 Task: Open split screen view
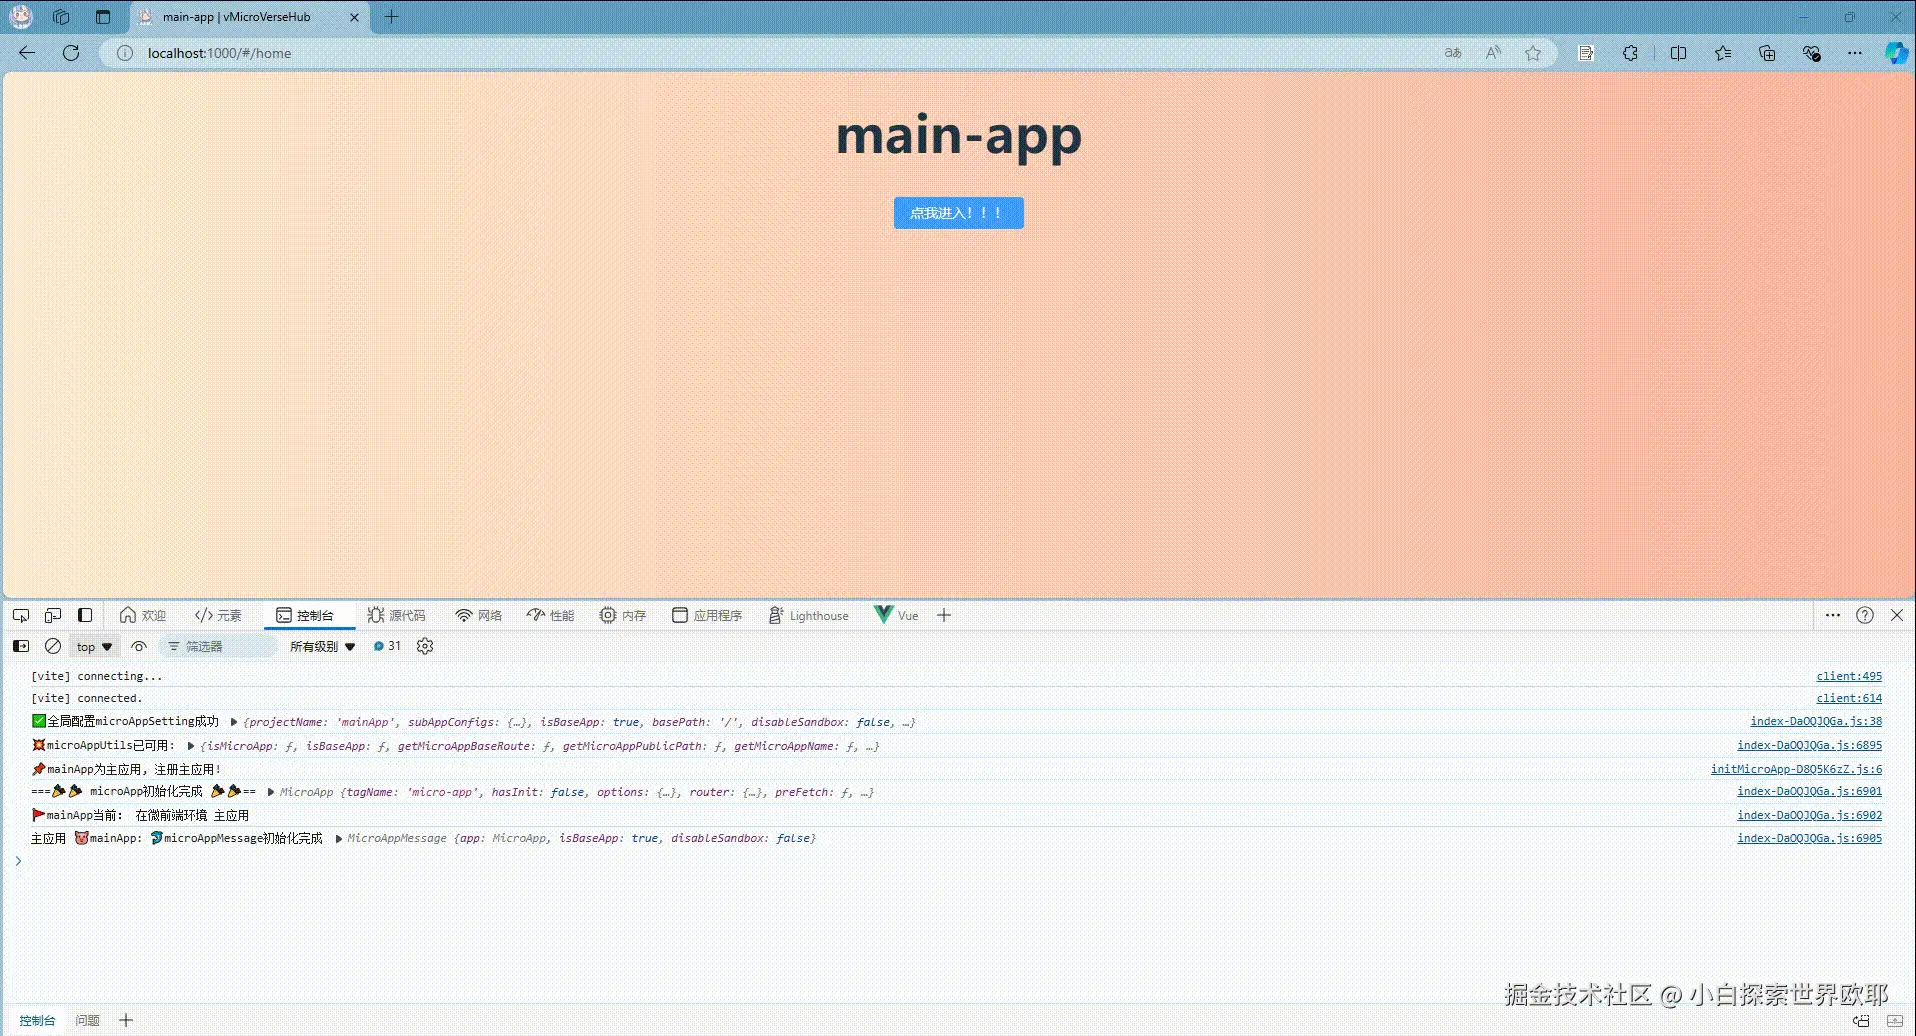[1677, 53]
